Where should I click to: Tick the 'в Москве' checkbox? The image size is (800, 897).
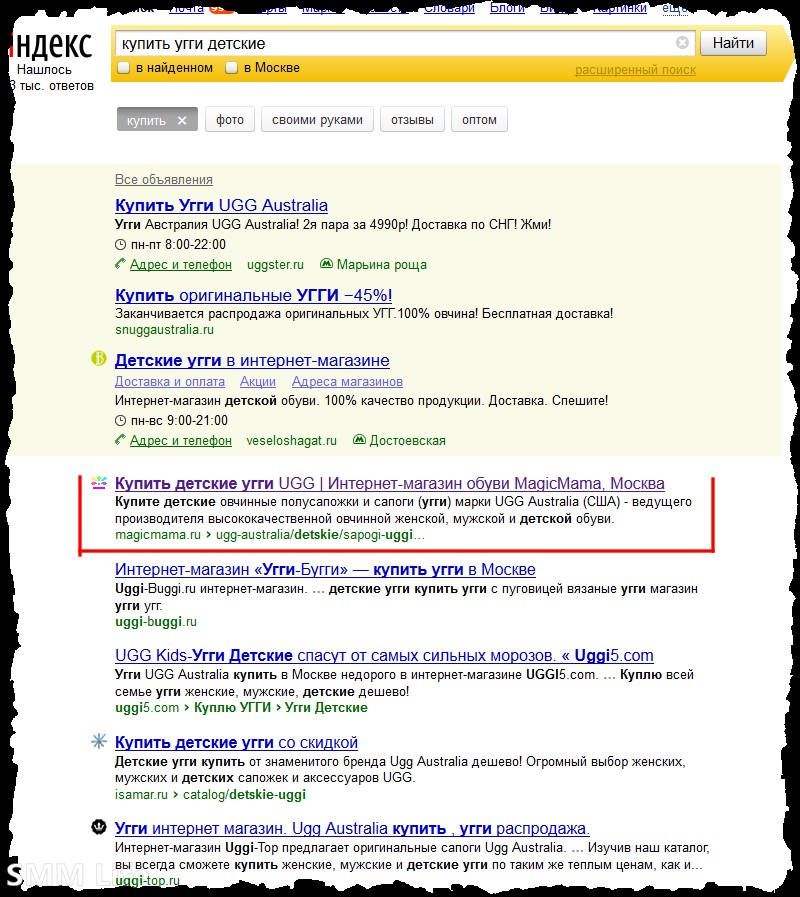point(231,68)
